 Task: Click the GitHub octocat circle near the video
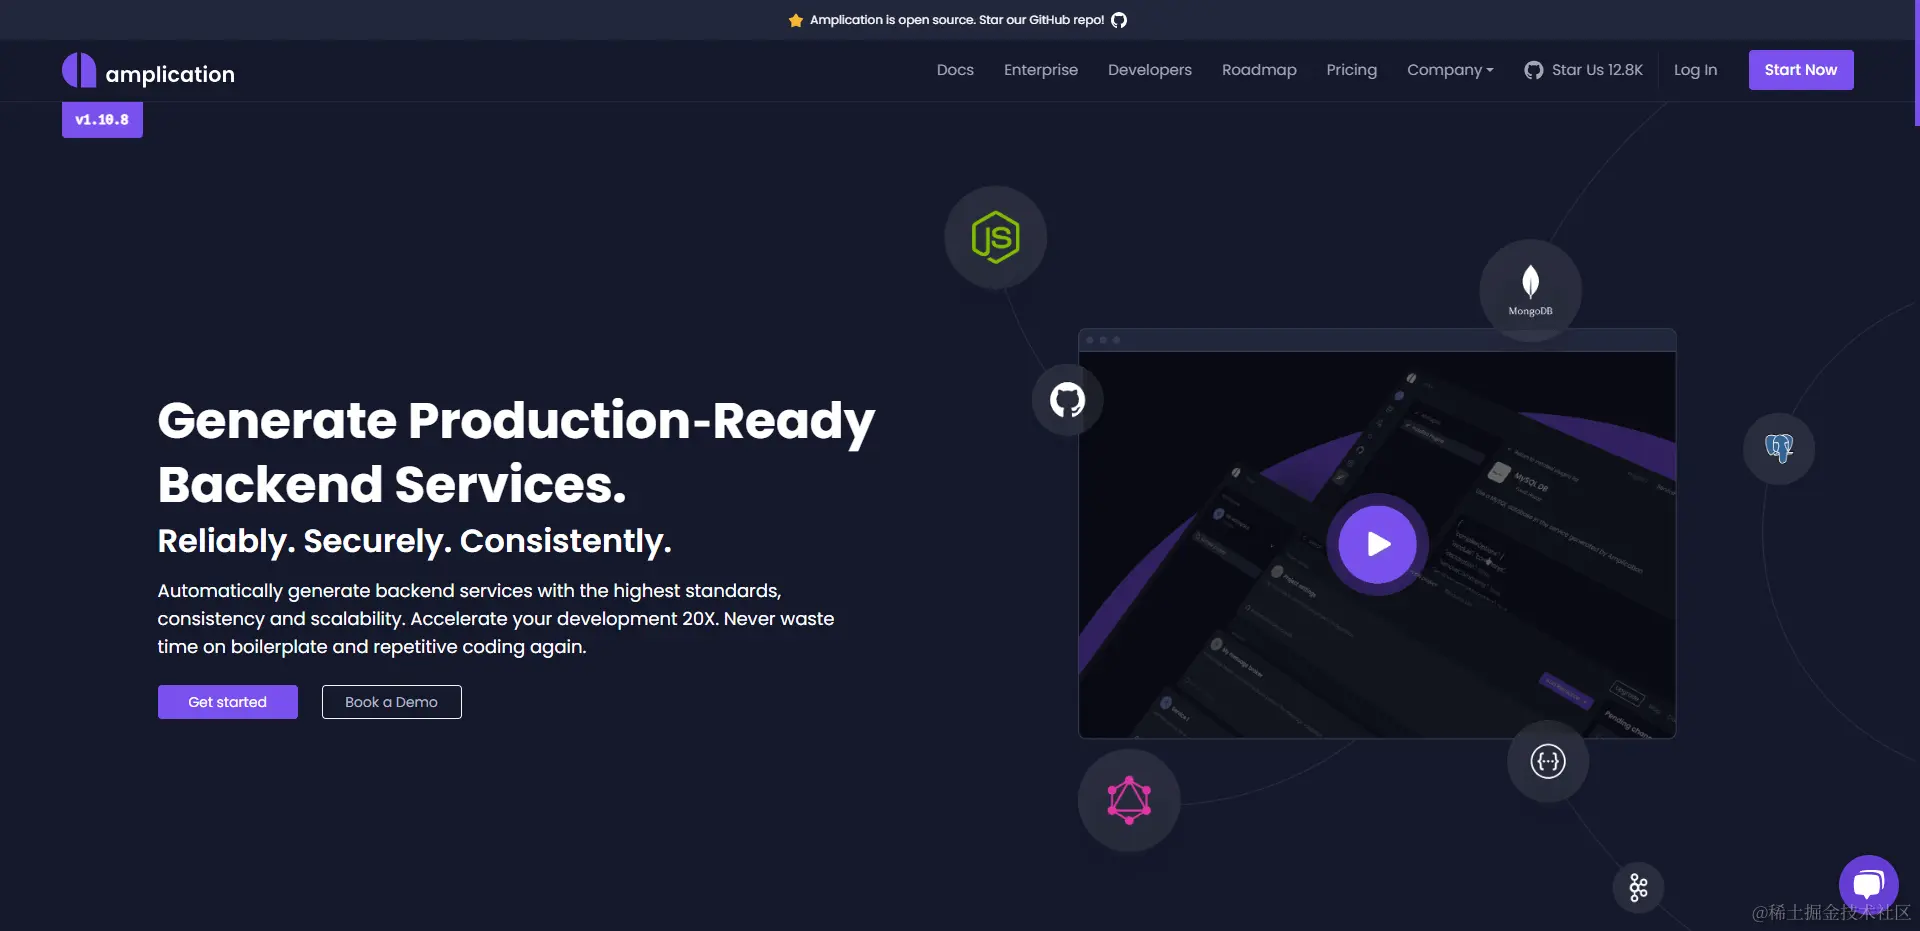[x=1067, y=400]
